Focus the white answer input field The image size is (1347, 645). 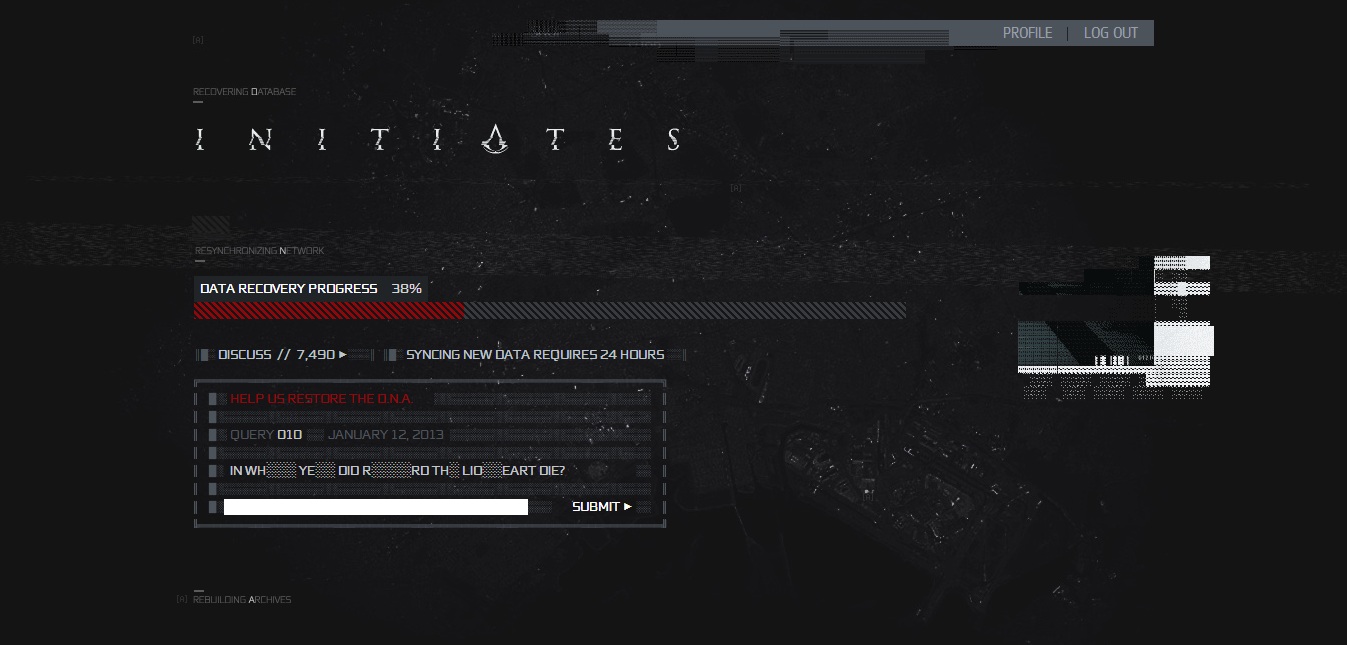[x=376, y=507]
